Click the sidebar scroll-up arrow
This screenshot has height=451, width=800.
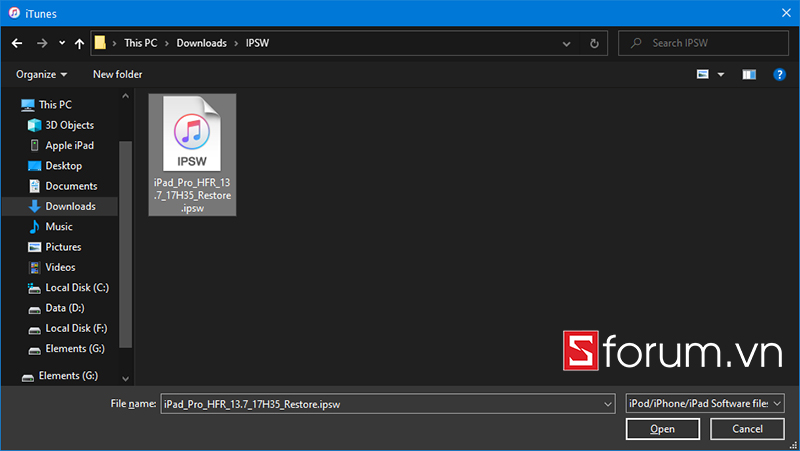pyautogui.click(x=126, y=96)
